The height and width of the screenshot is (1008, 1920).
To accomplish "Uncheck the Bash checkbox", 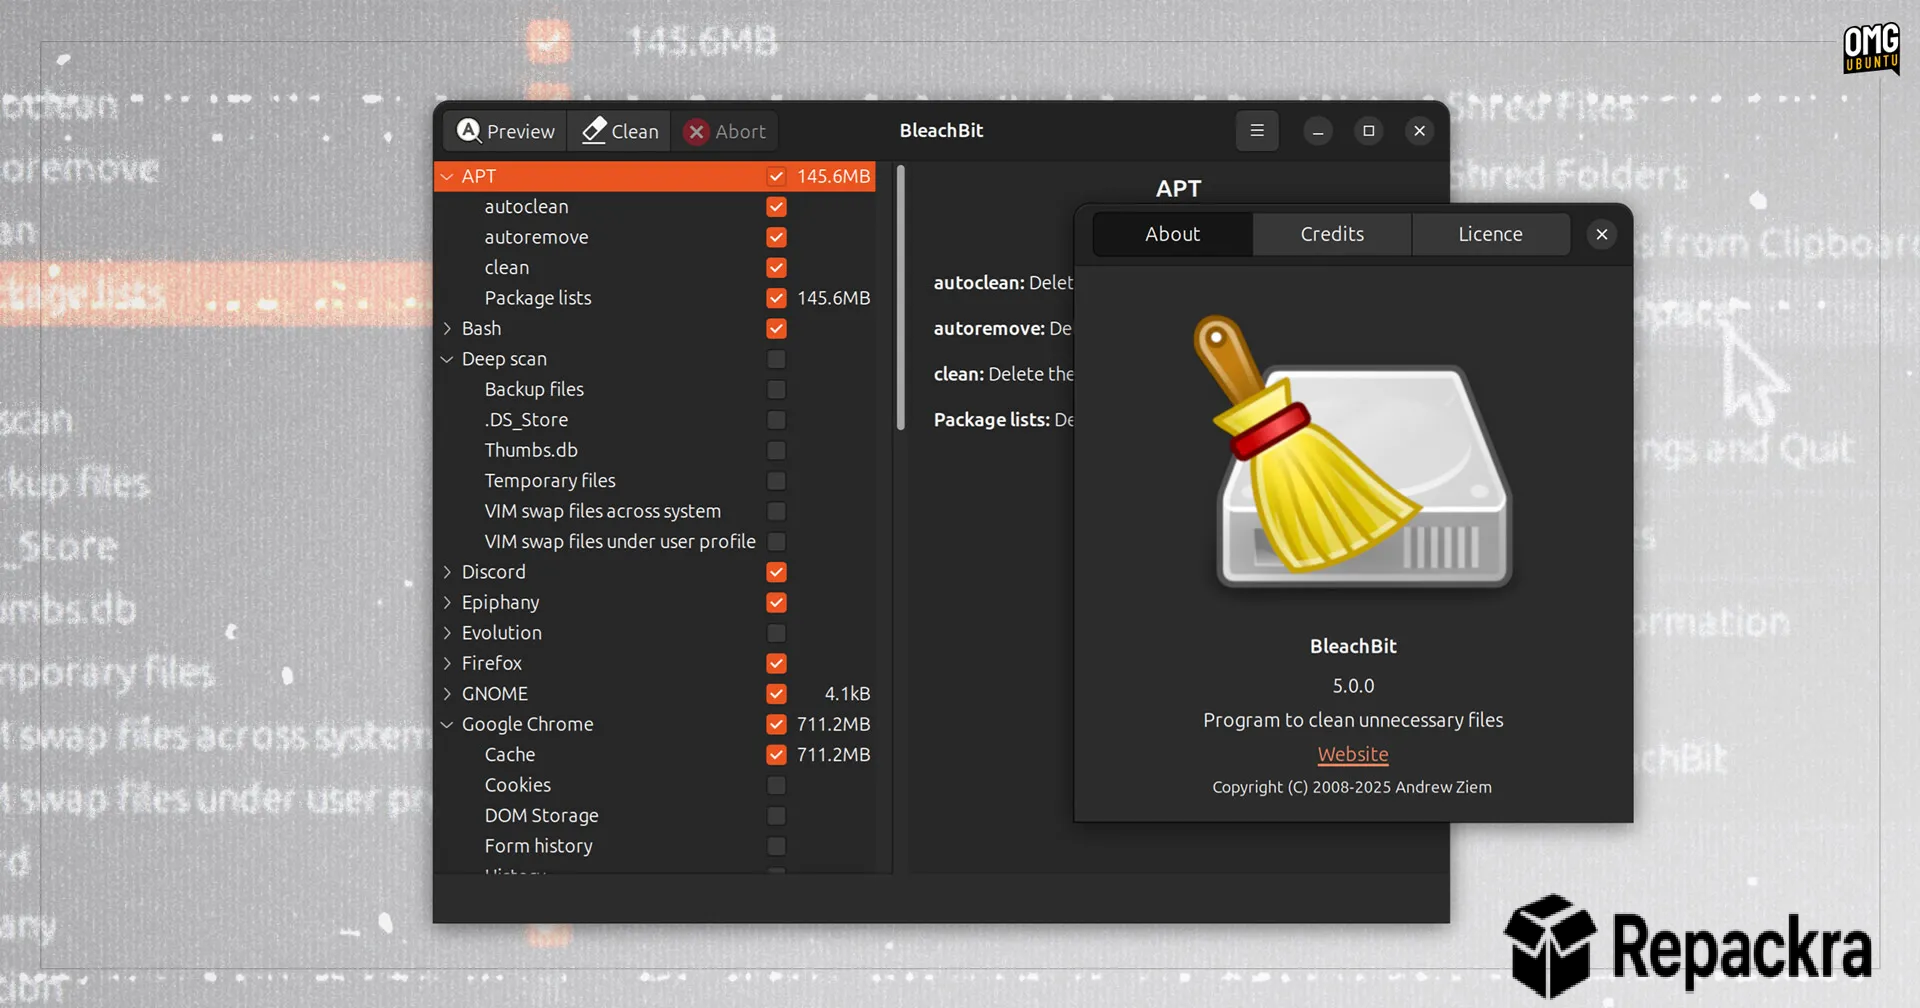I will point(776,328).
